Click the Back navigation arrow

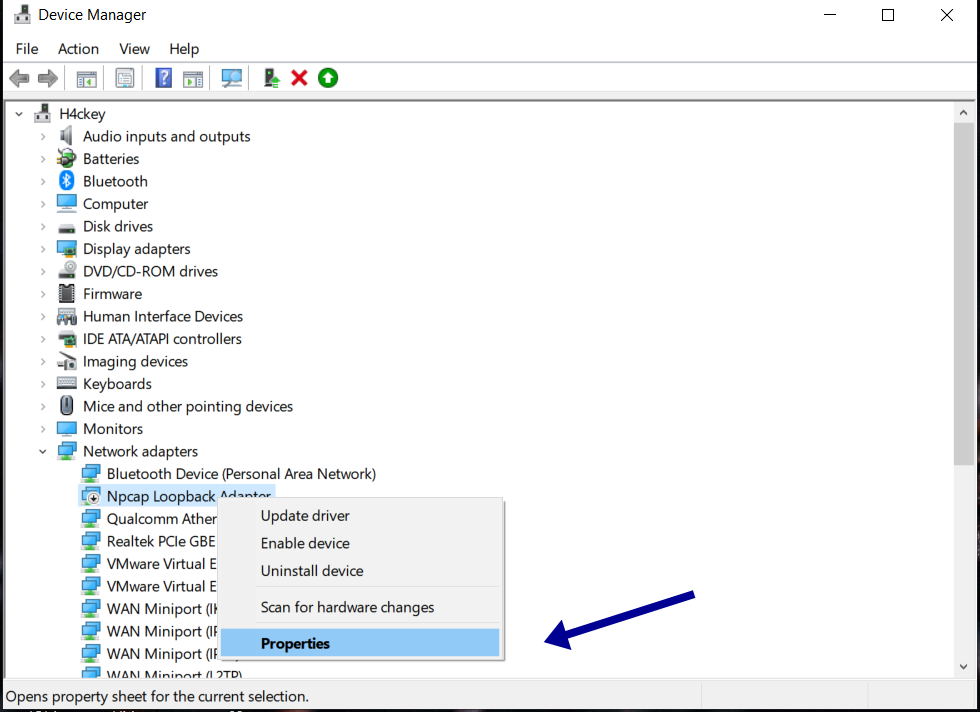(18, 77)
